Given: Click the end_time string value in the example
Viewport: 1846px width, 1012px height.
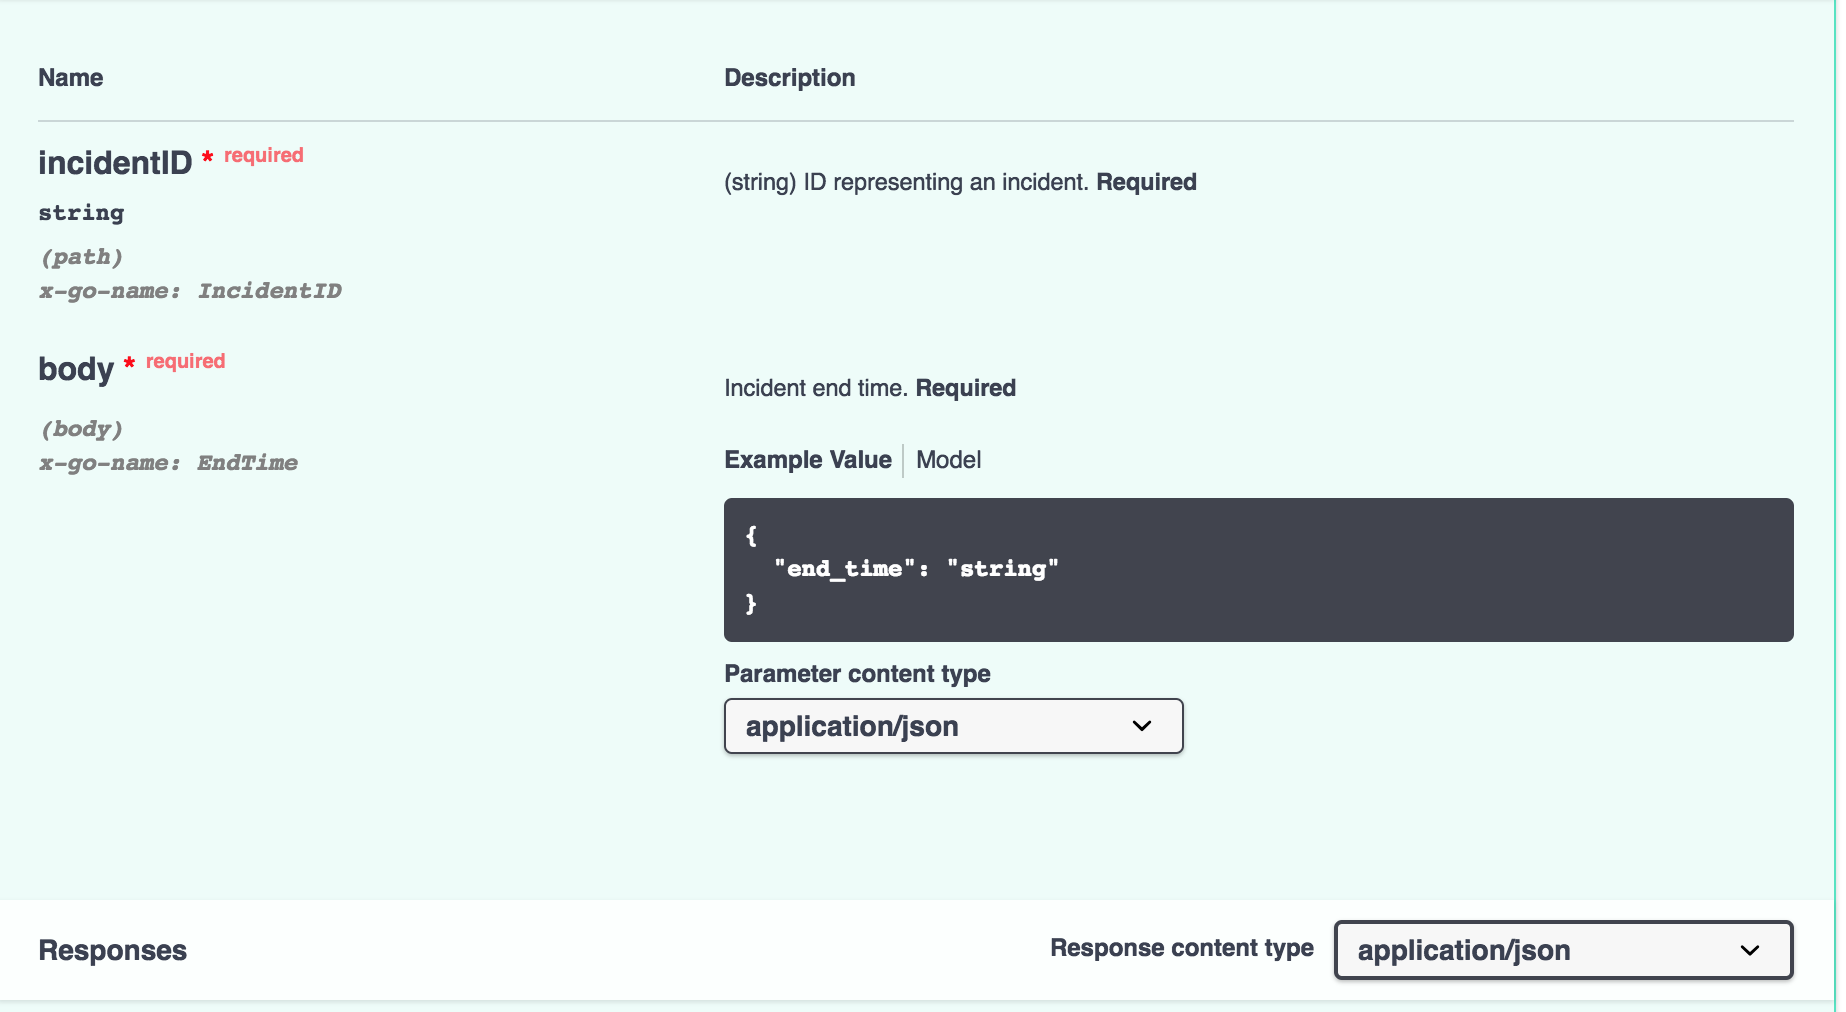Looking at the screenshot, I should point(1004,568).
